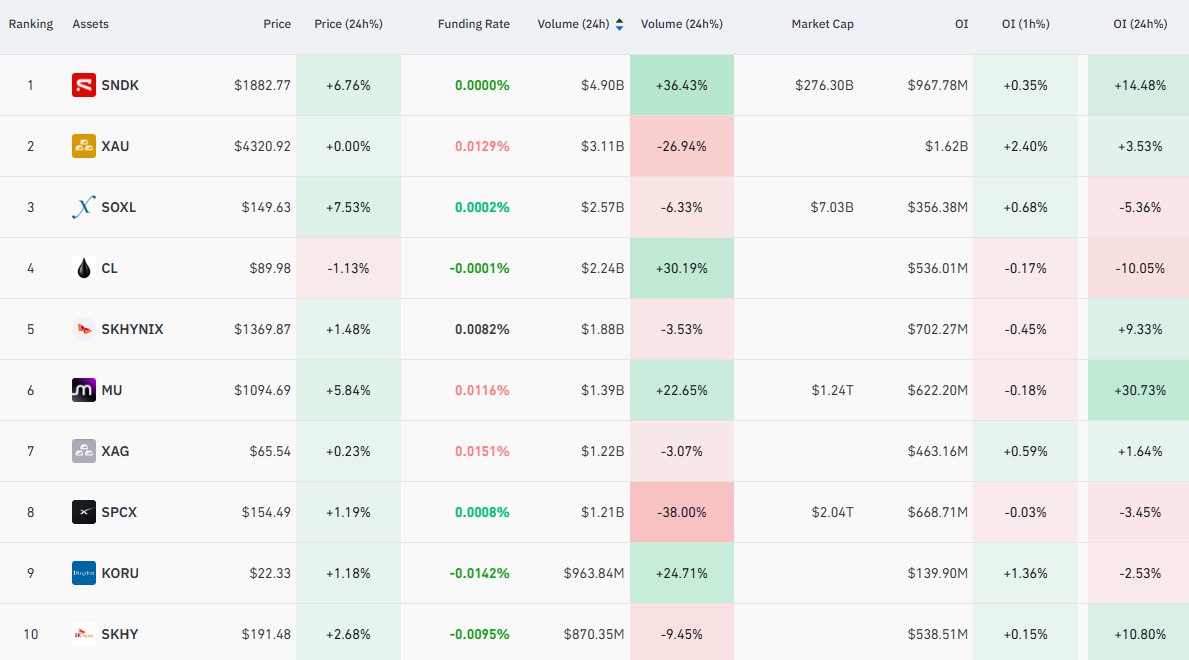Open the SKHYNIX asset name link
Screen dimensions: 1189x660
(133, 329)
